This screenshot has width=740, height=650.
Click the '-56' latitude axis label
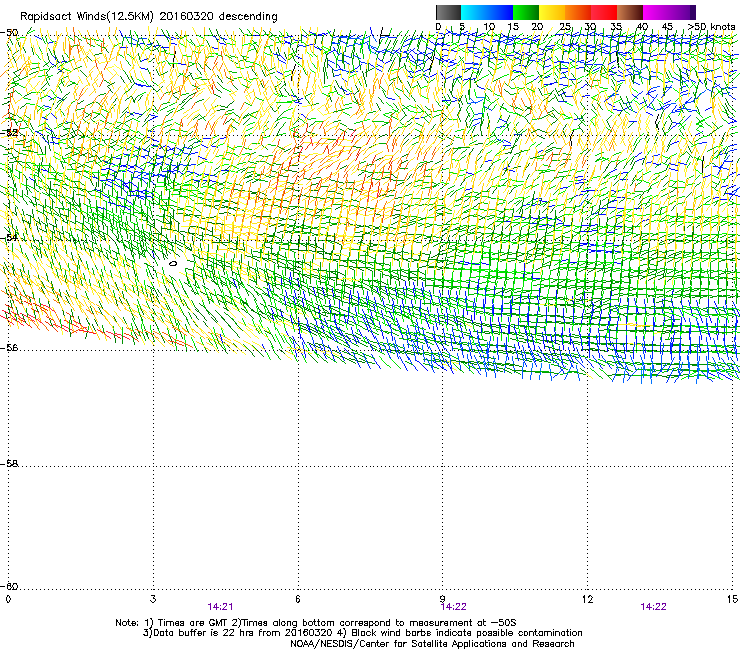9,347
